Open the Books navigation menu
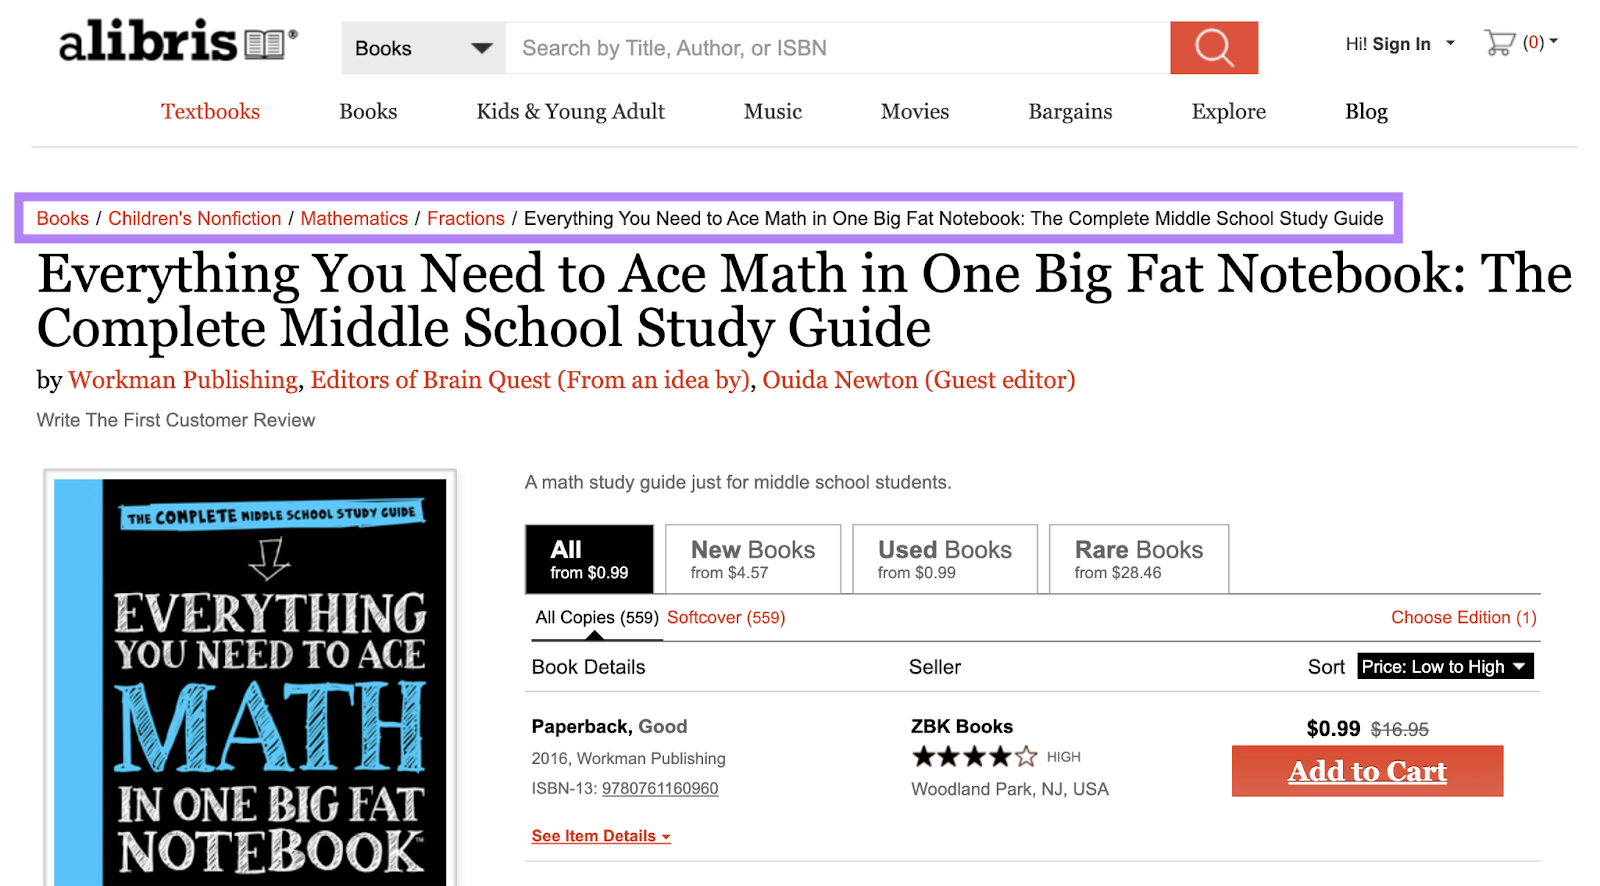This screenshot has width=1600, height=886. (368, 112)
